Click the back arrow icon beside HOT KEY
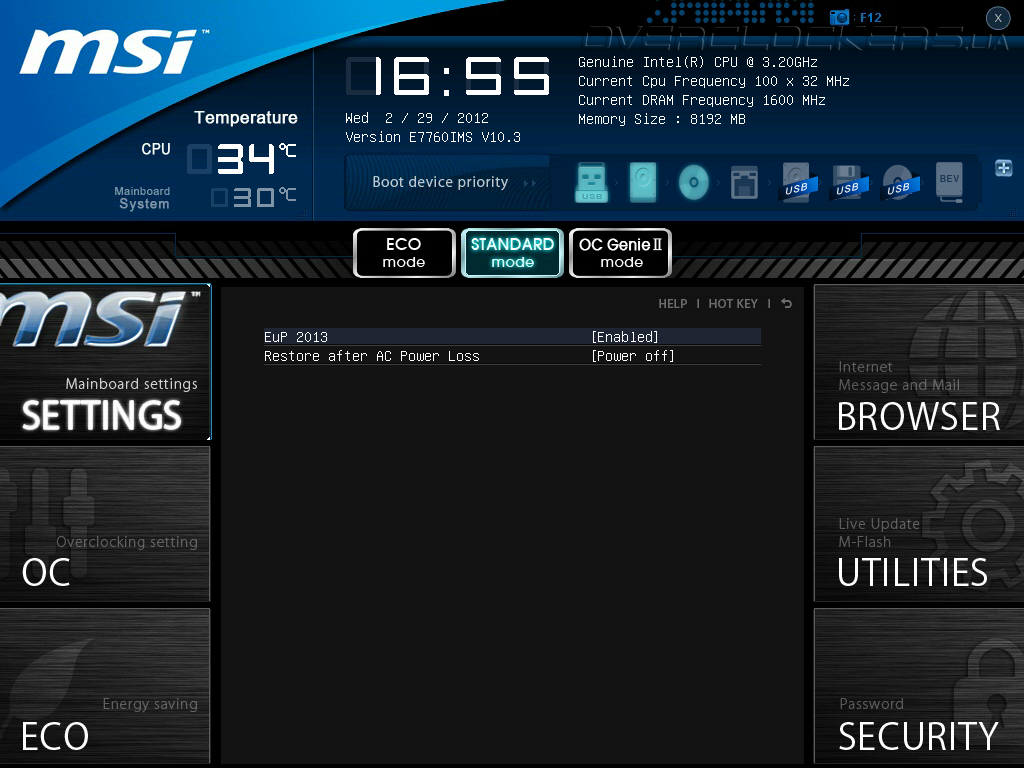The image size is (1024, 768). click(x=786, y=304)
